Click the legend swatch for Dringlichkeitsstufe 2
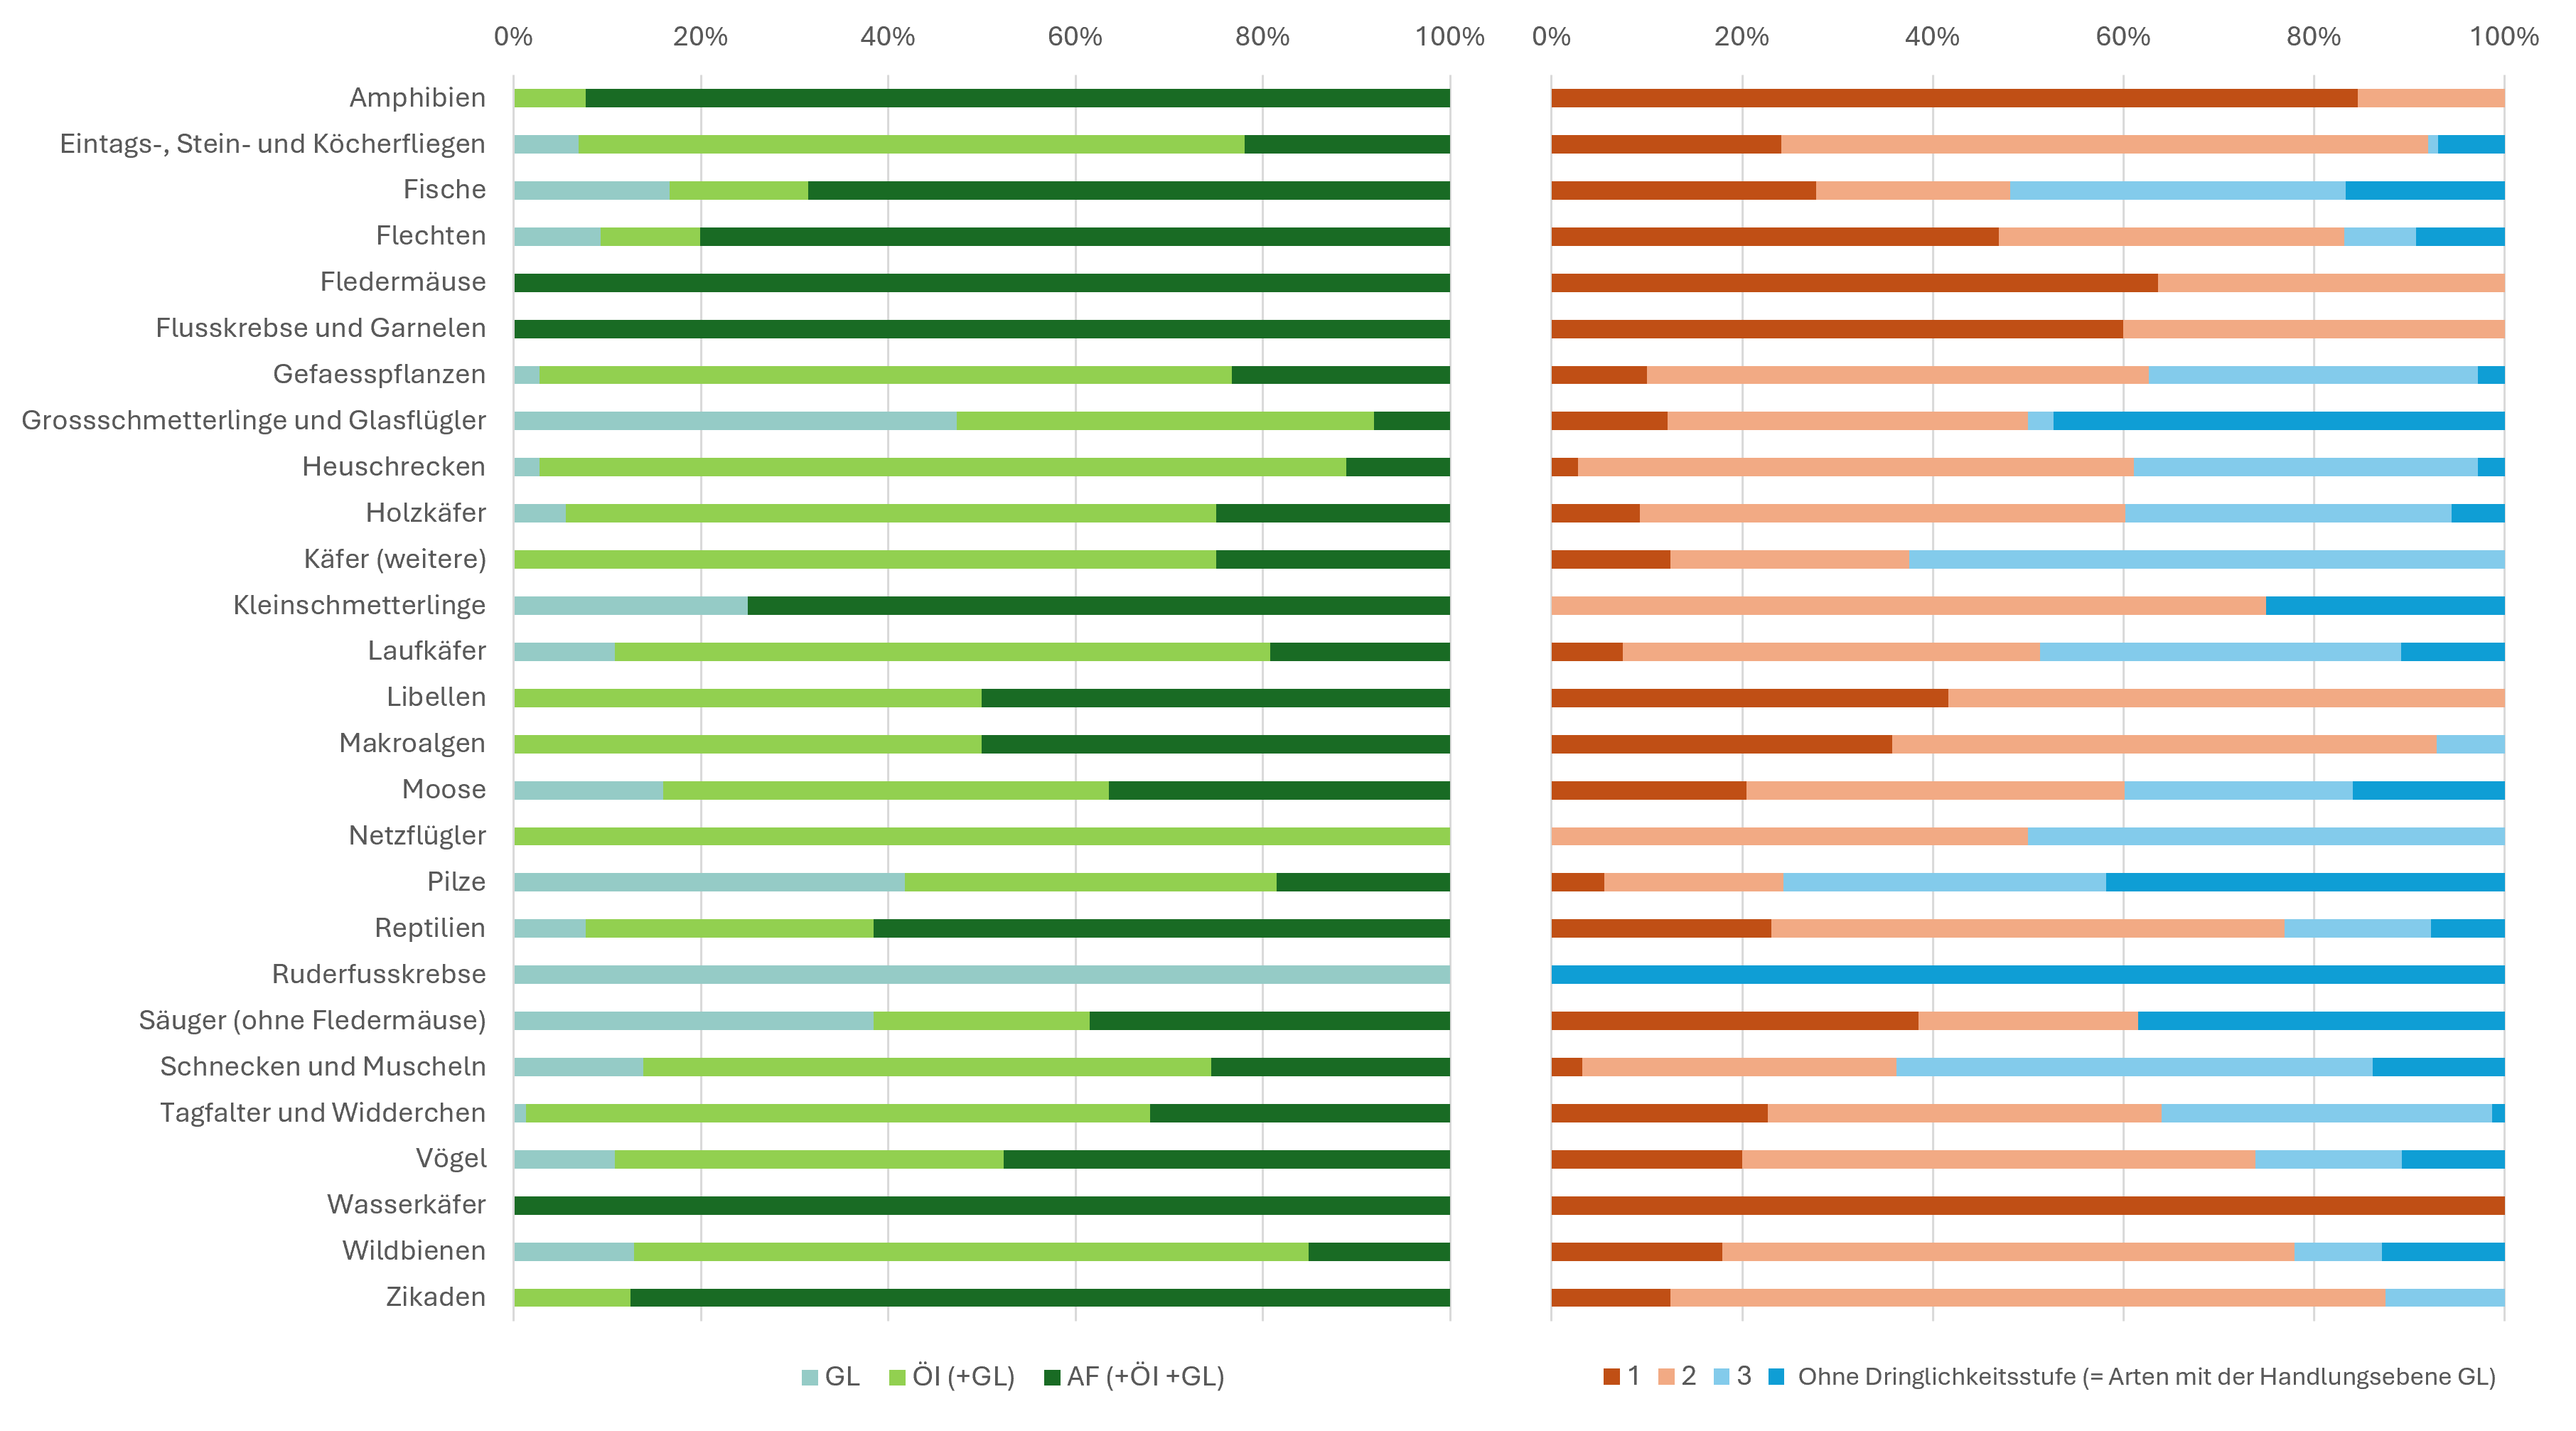The image size is (2576, 1431). (x=1666, y=1377)
